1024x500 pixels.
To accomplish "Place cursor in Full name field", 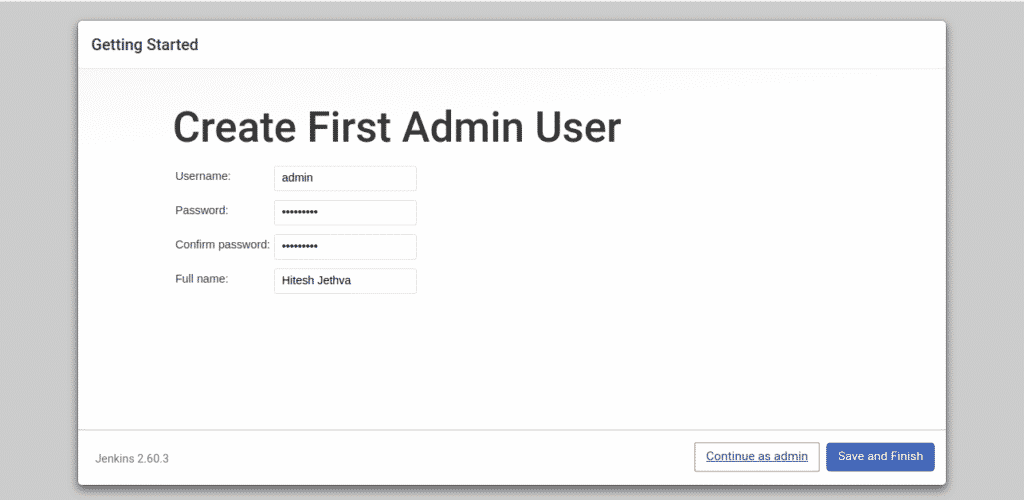I will click(x=345, y=281).
